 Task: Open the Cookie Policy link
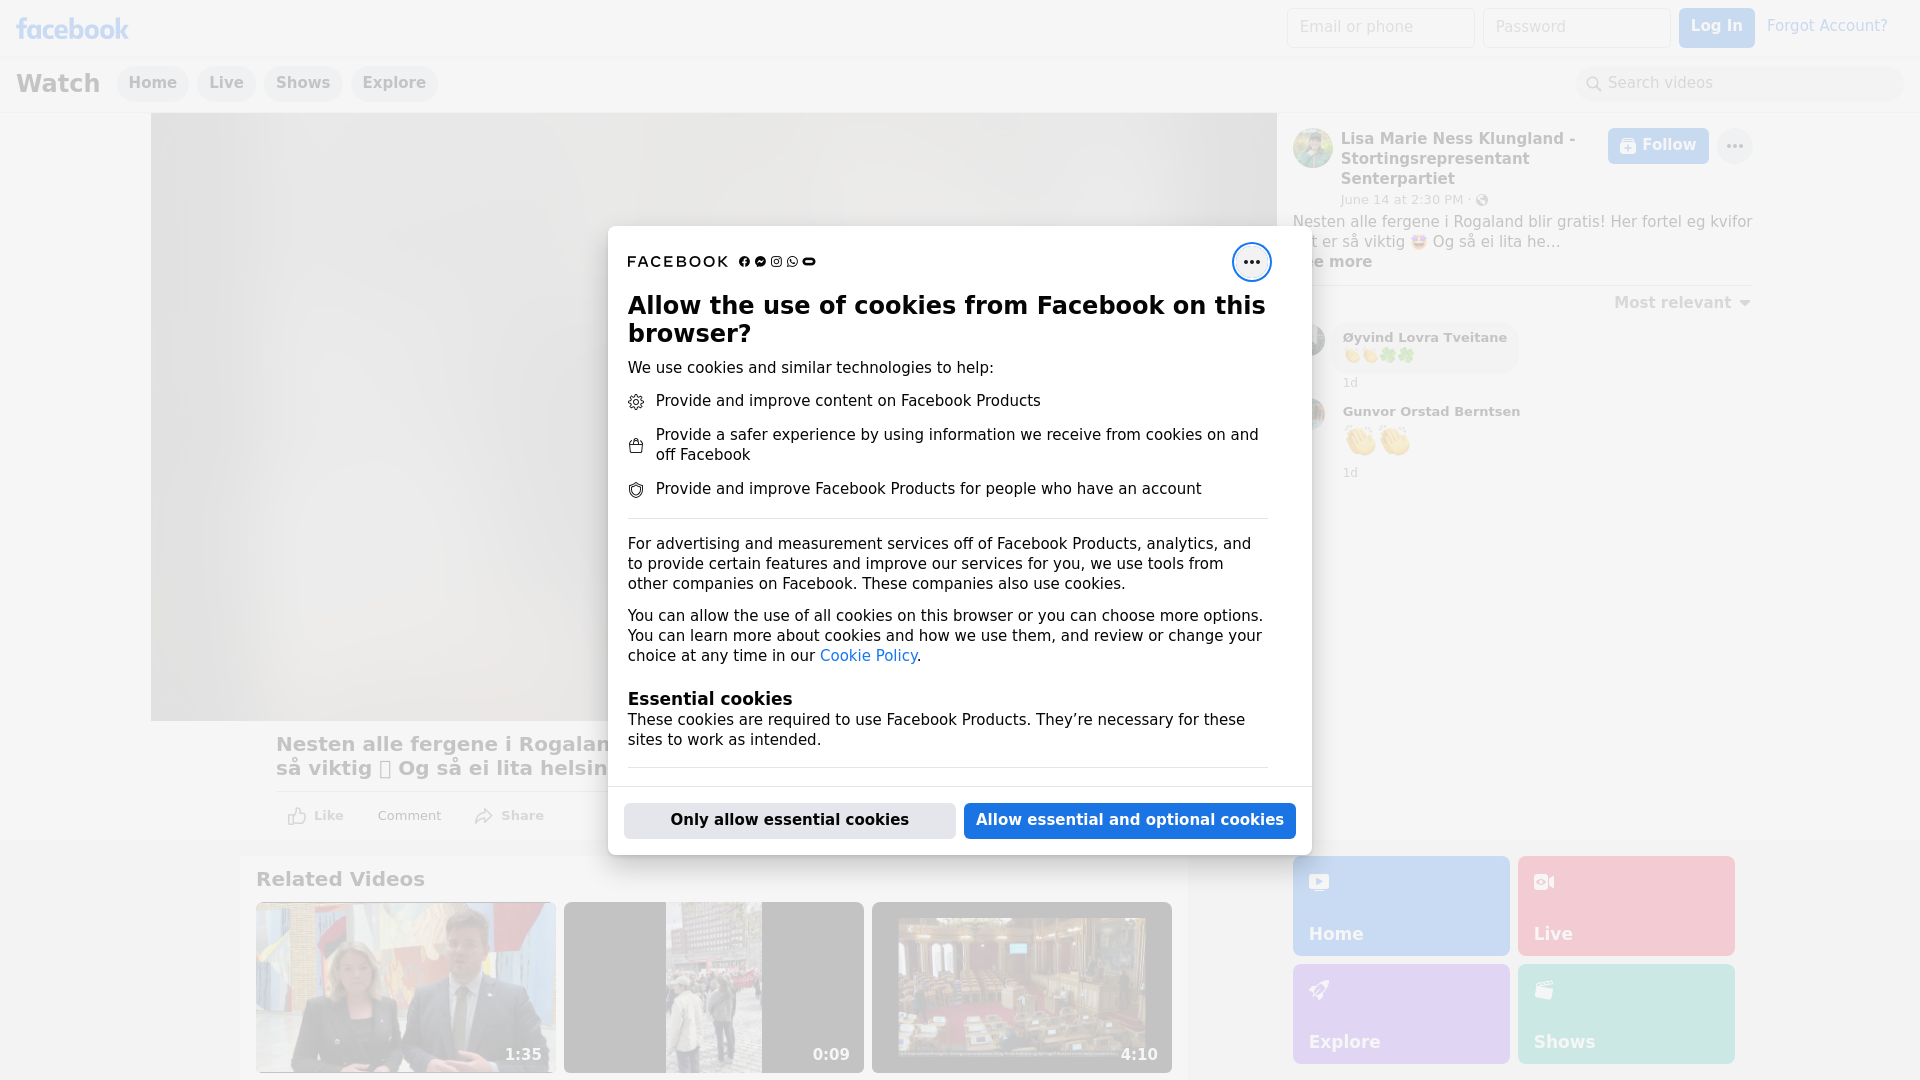[x=868, y=656]
